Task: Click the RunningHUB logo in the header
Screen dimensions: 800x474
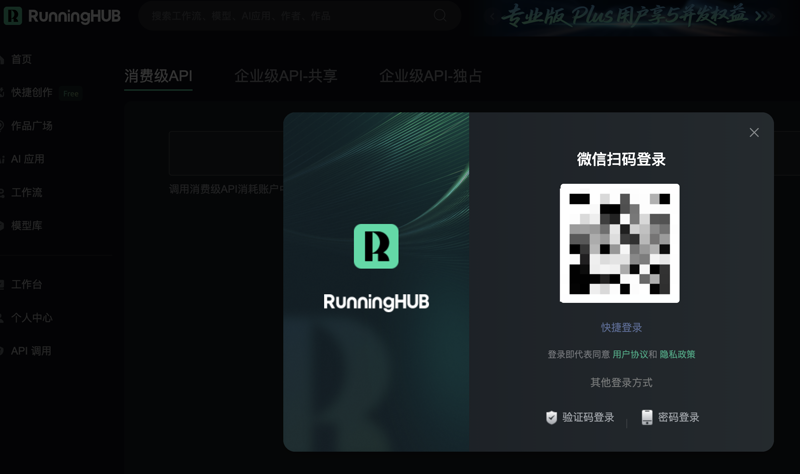Action: (62, 16)
